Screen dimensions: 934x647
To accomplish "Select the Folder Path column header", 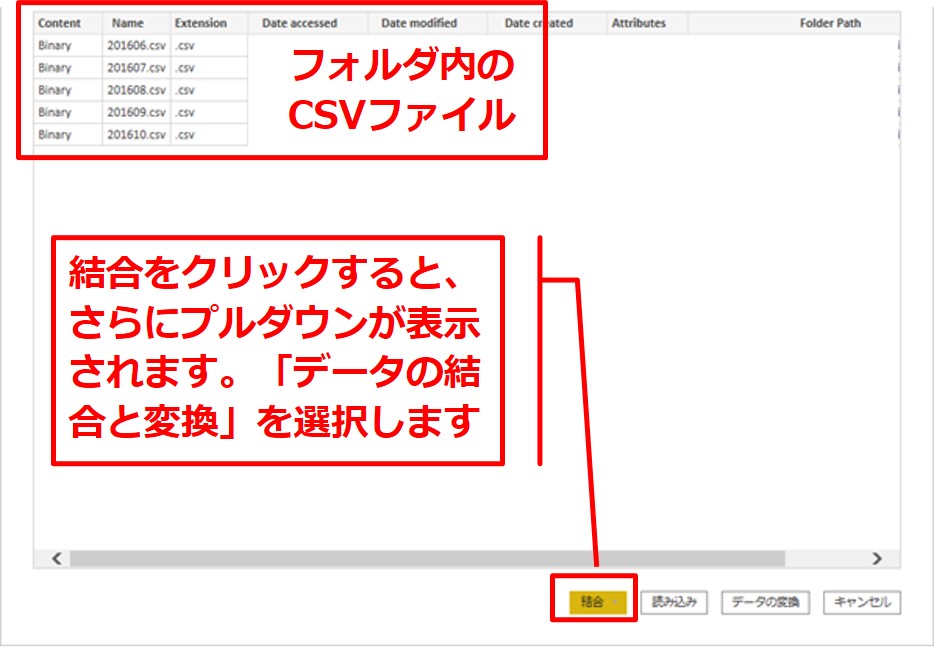I will pos(830,23).
